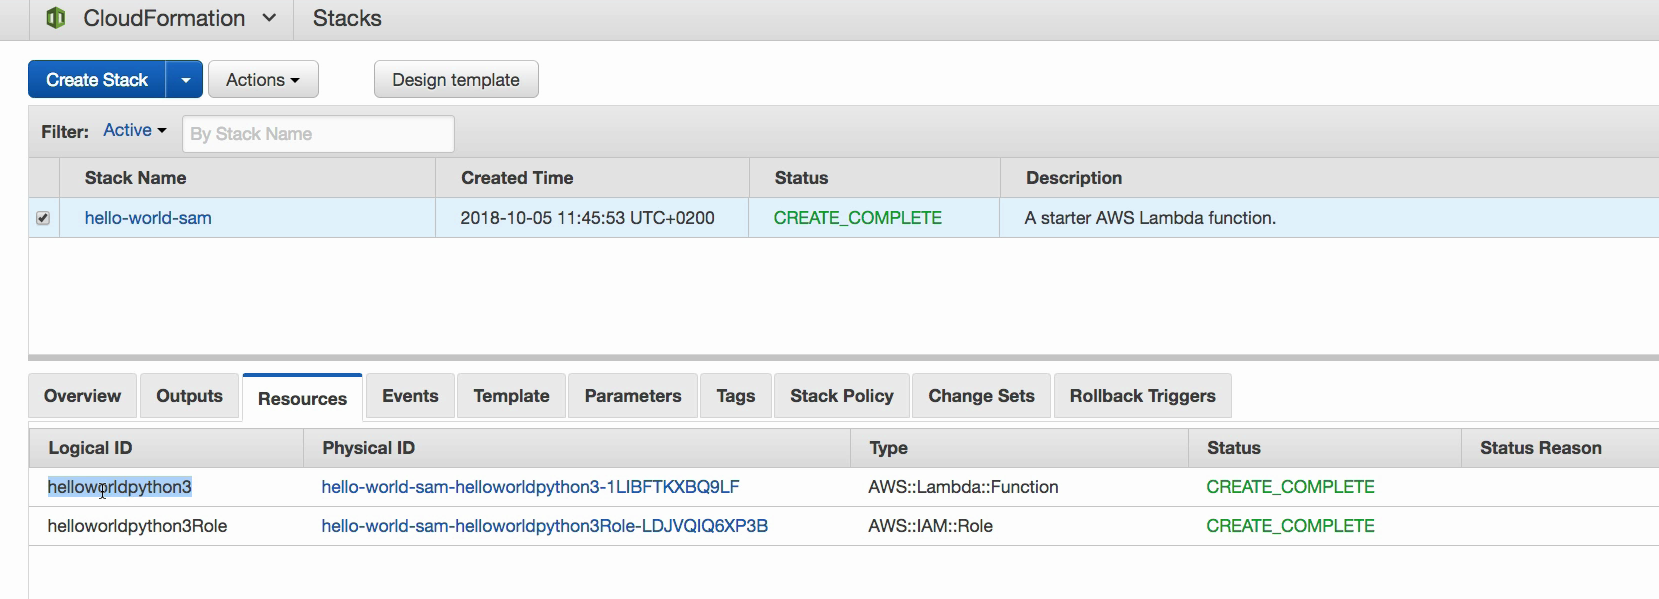Open the helloworldpython3Role-LDJVQIQ6XP3B physical ID link

pyautogui.click(x=544, y=526)
